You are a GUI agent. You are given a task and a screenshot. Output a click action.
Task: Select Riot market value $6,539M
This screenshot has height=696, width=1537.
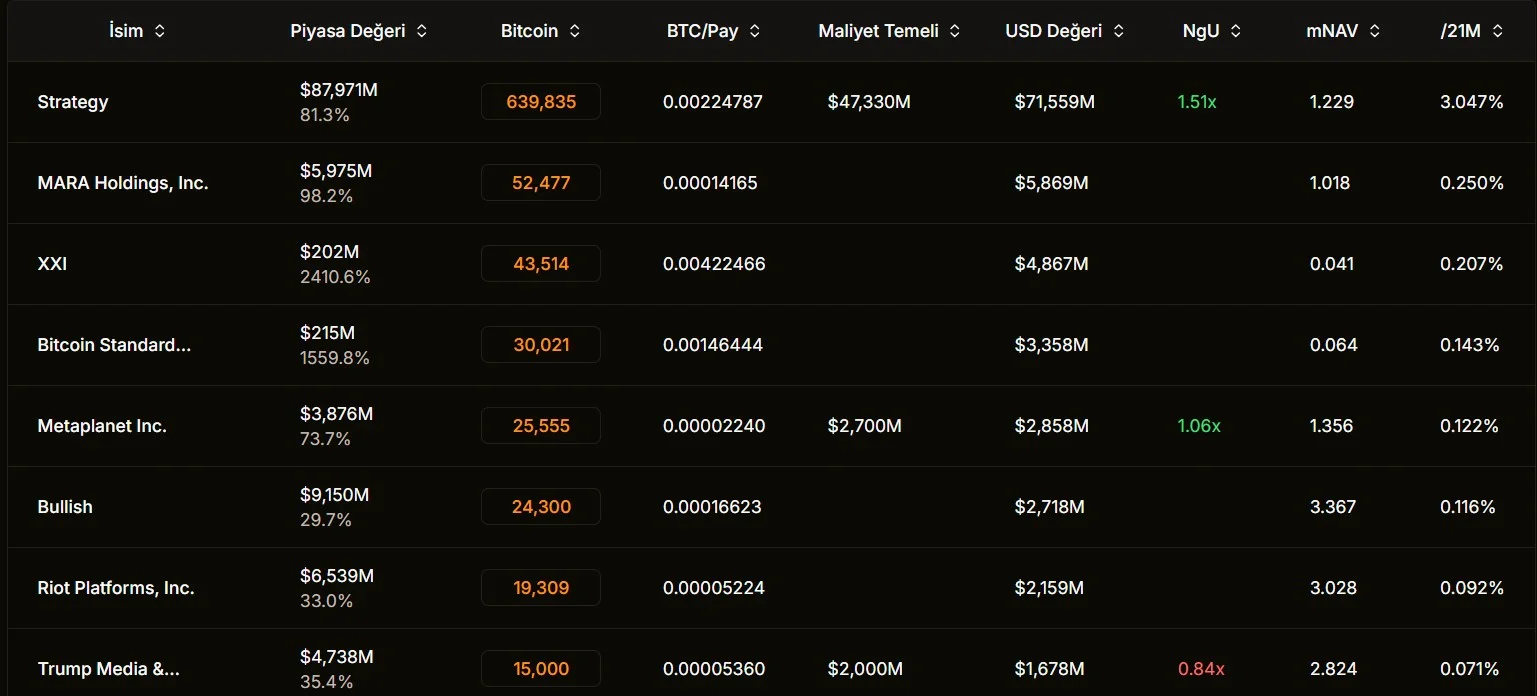click(337, 576)
